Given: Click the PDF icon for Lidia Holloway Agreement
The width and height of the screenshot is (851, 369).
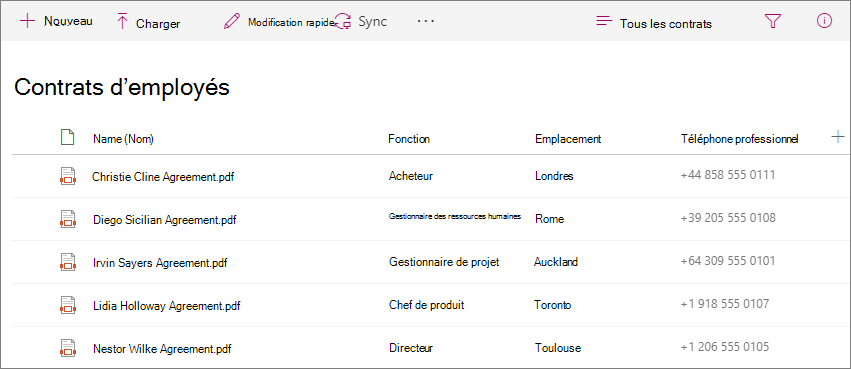Looking at the screenshot, I should [67, 304].
